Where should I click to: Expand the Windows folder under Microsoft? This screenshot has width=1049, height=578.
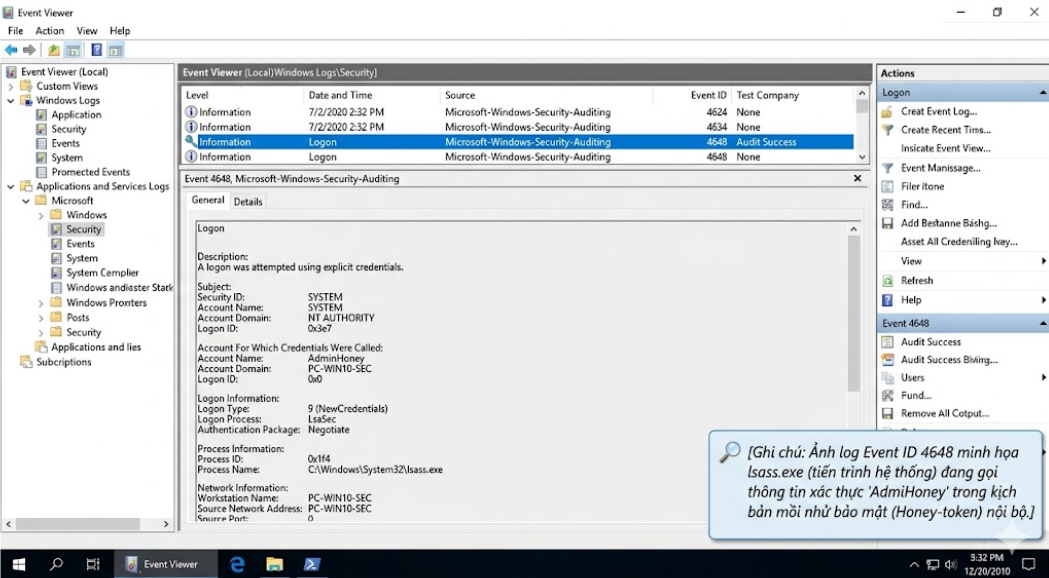pyautogui.click(x=41, y=215)
